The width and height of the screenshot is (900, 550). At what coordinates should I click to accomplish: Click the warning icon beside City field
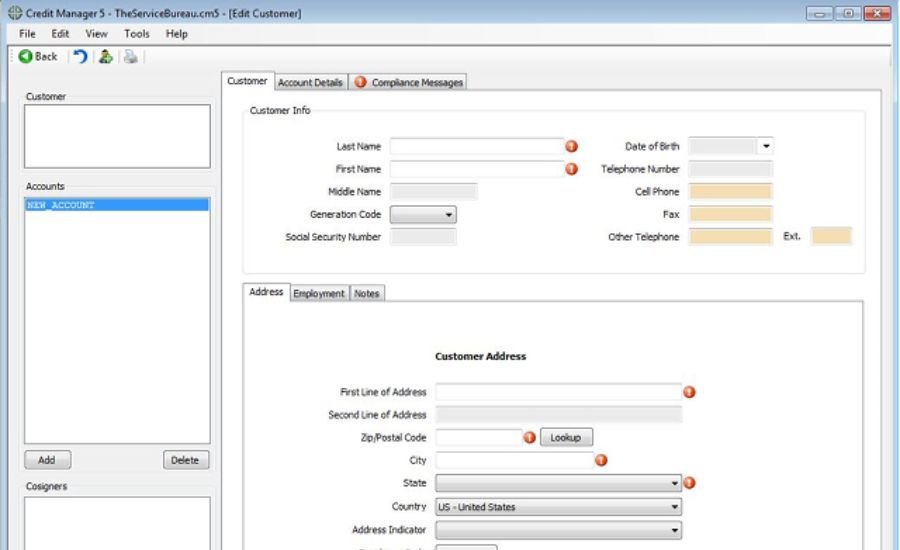tap(601, 460)
